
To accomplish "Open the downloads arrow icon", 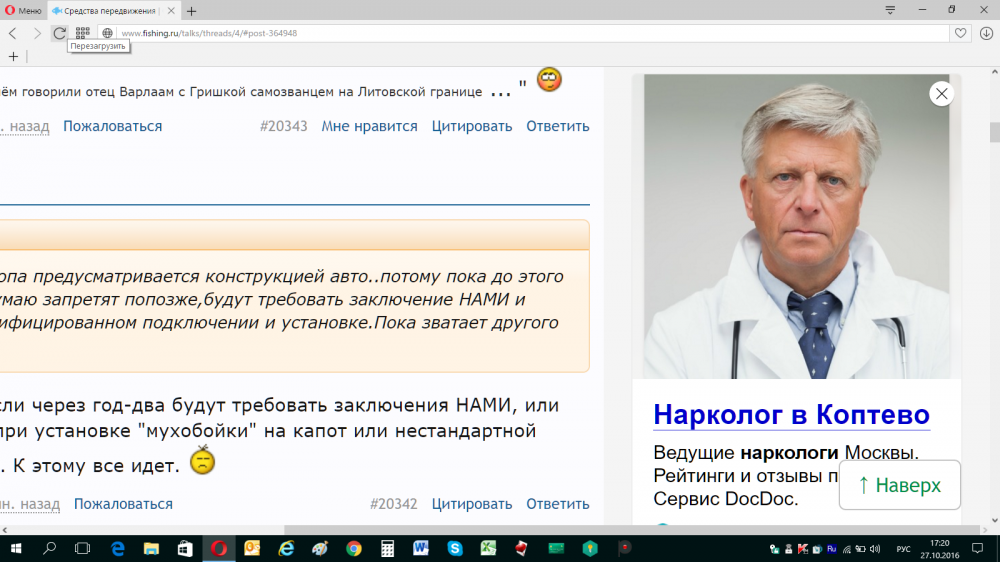I will point(986,33).
